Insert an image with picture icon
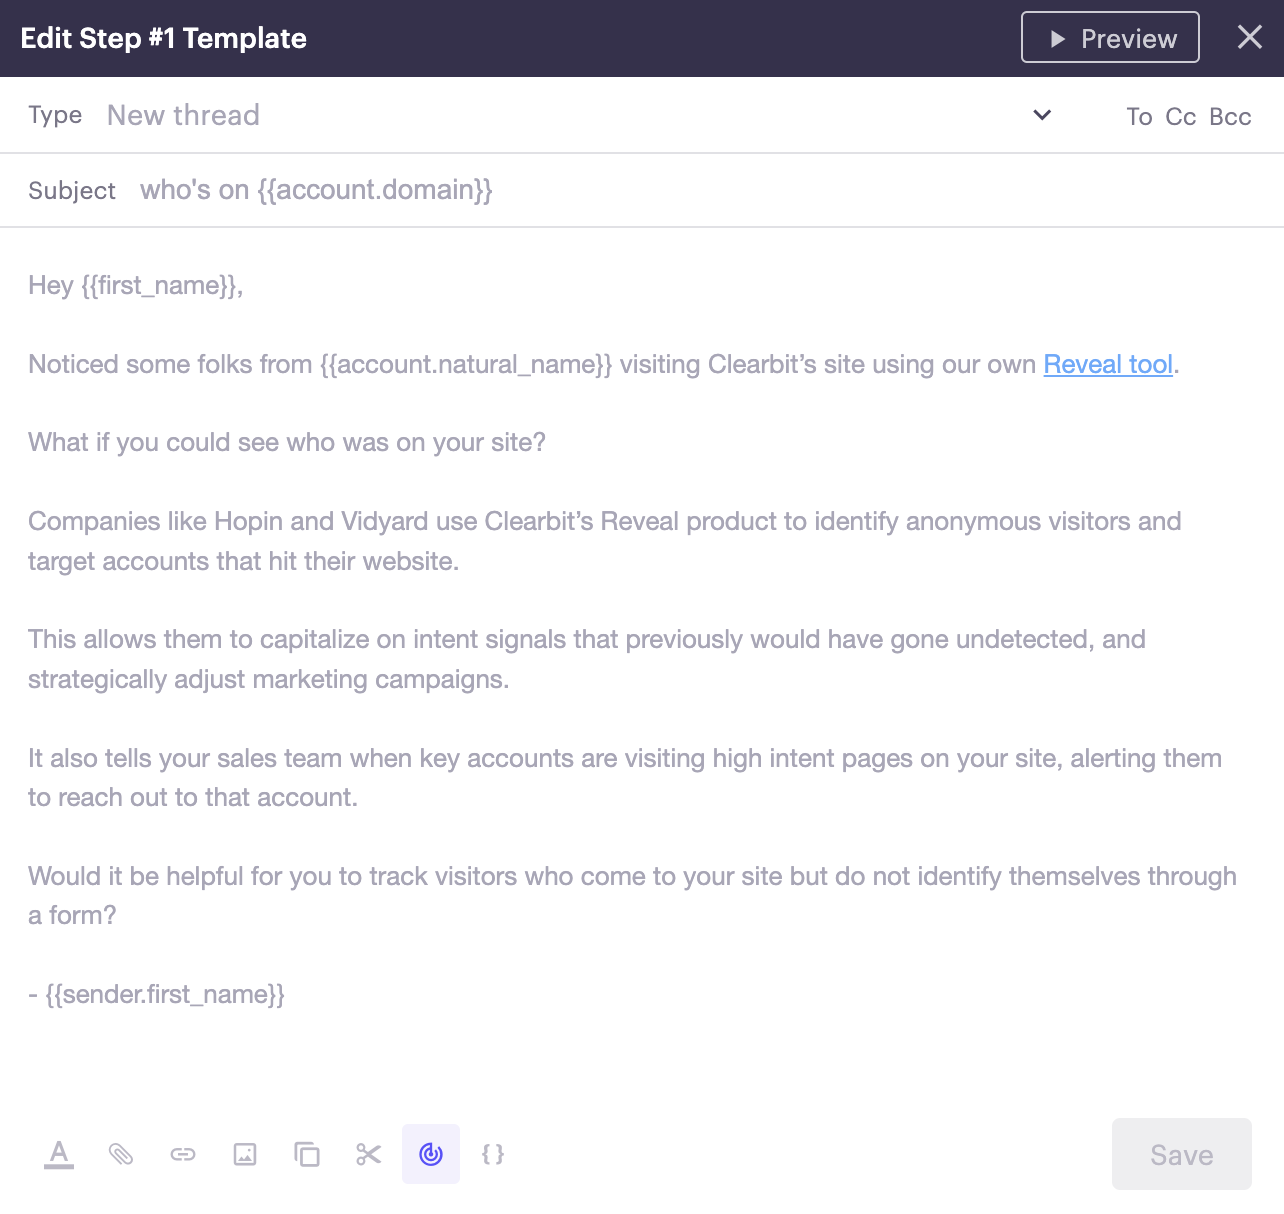Viewport: 1284px width, 1214px height. (x=245, y=1154)
